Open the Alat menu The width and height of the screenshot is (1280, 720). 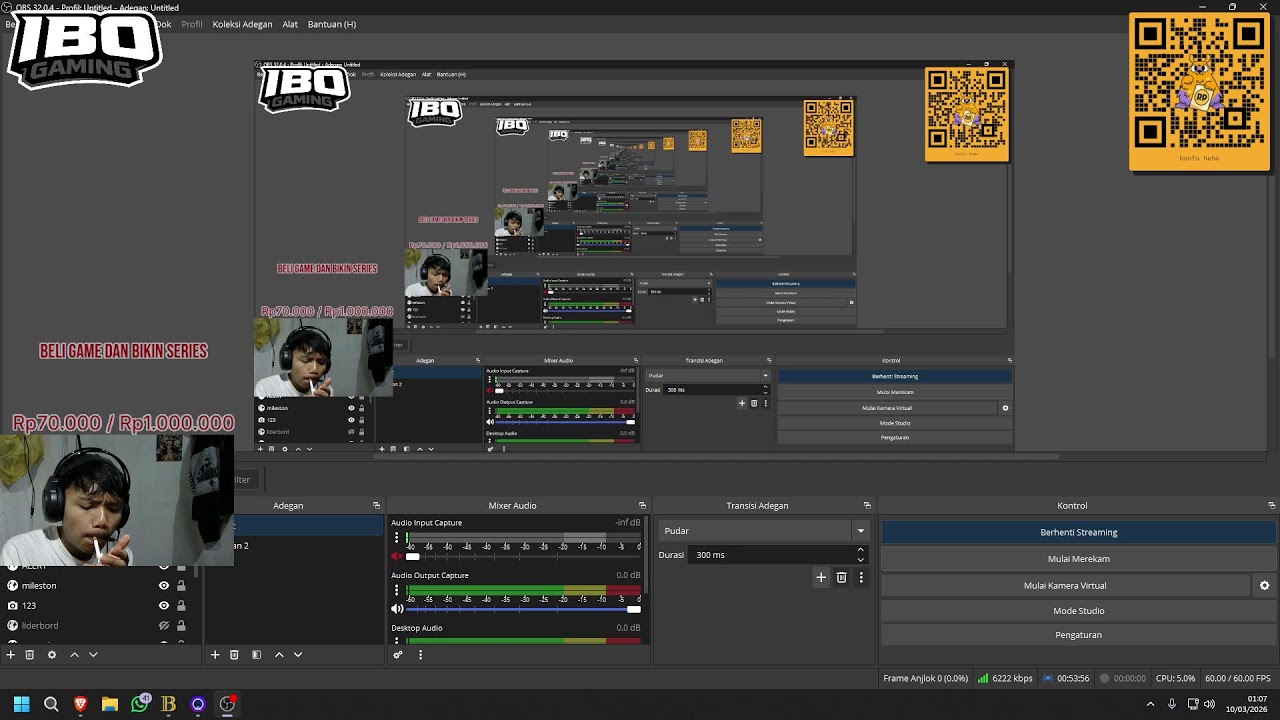pyautogui.click(x=290, y=24)
